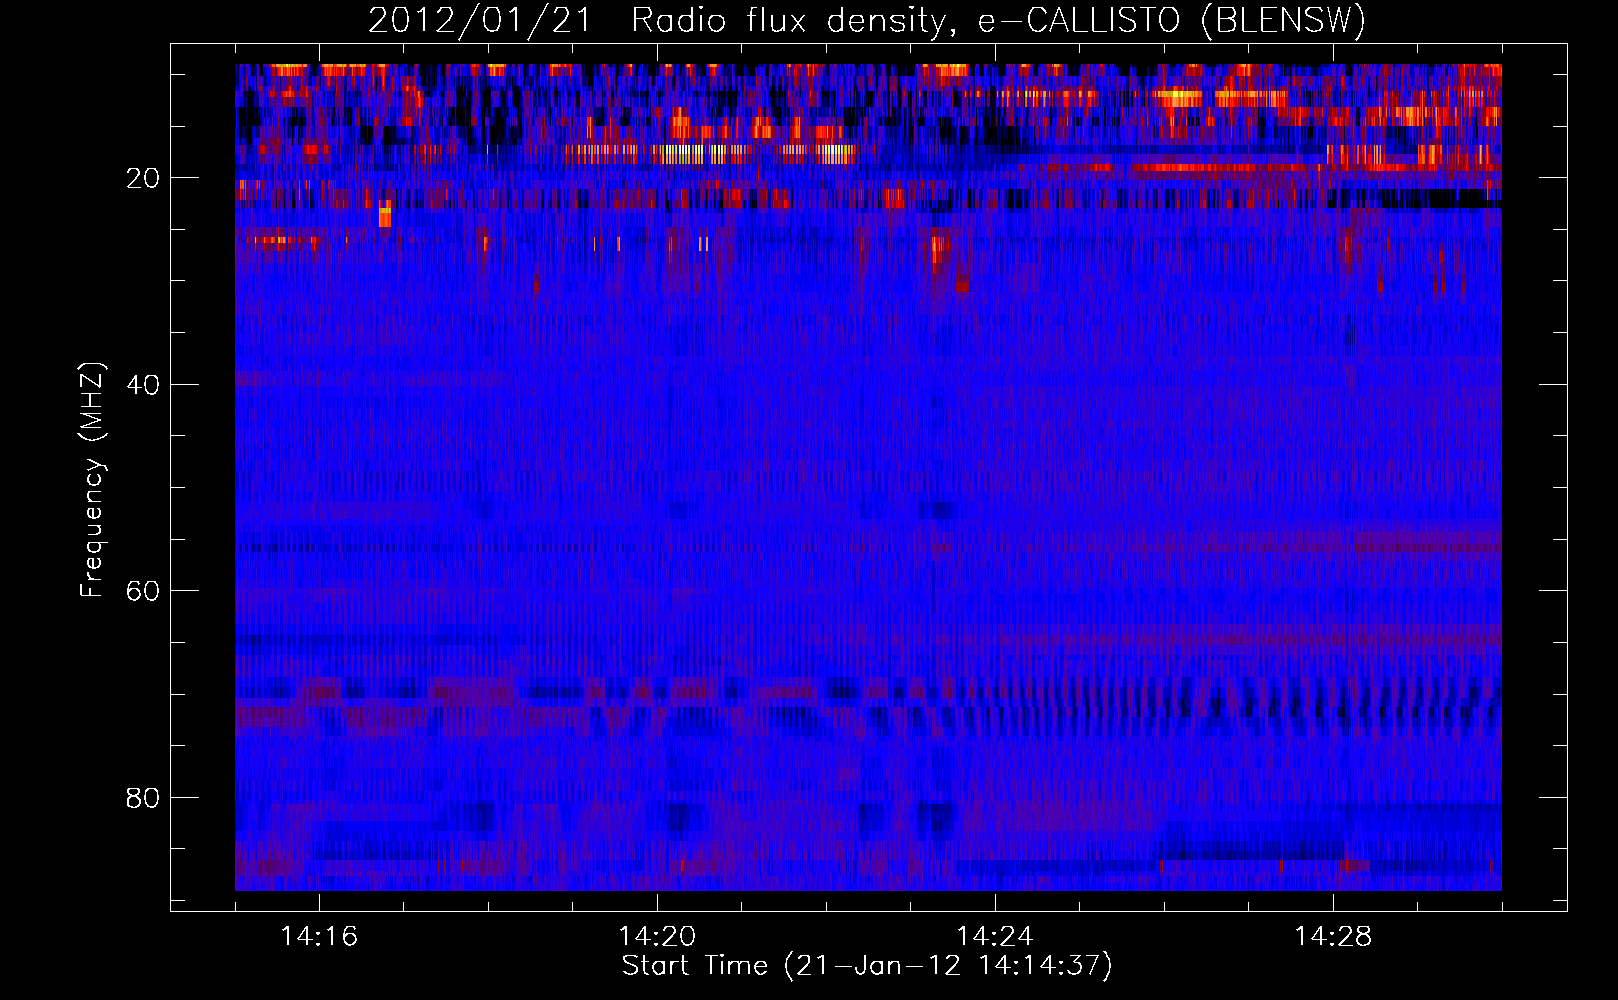Screen dimensions: 1618x1000
Task: Select the 'Frequency (MHZ)' axis label
Action: (92, 480)
